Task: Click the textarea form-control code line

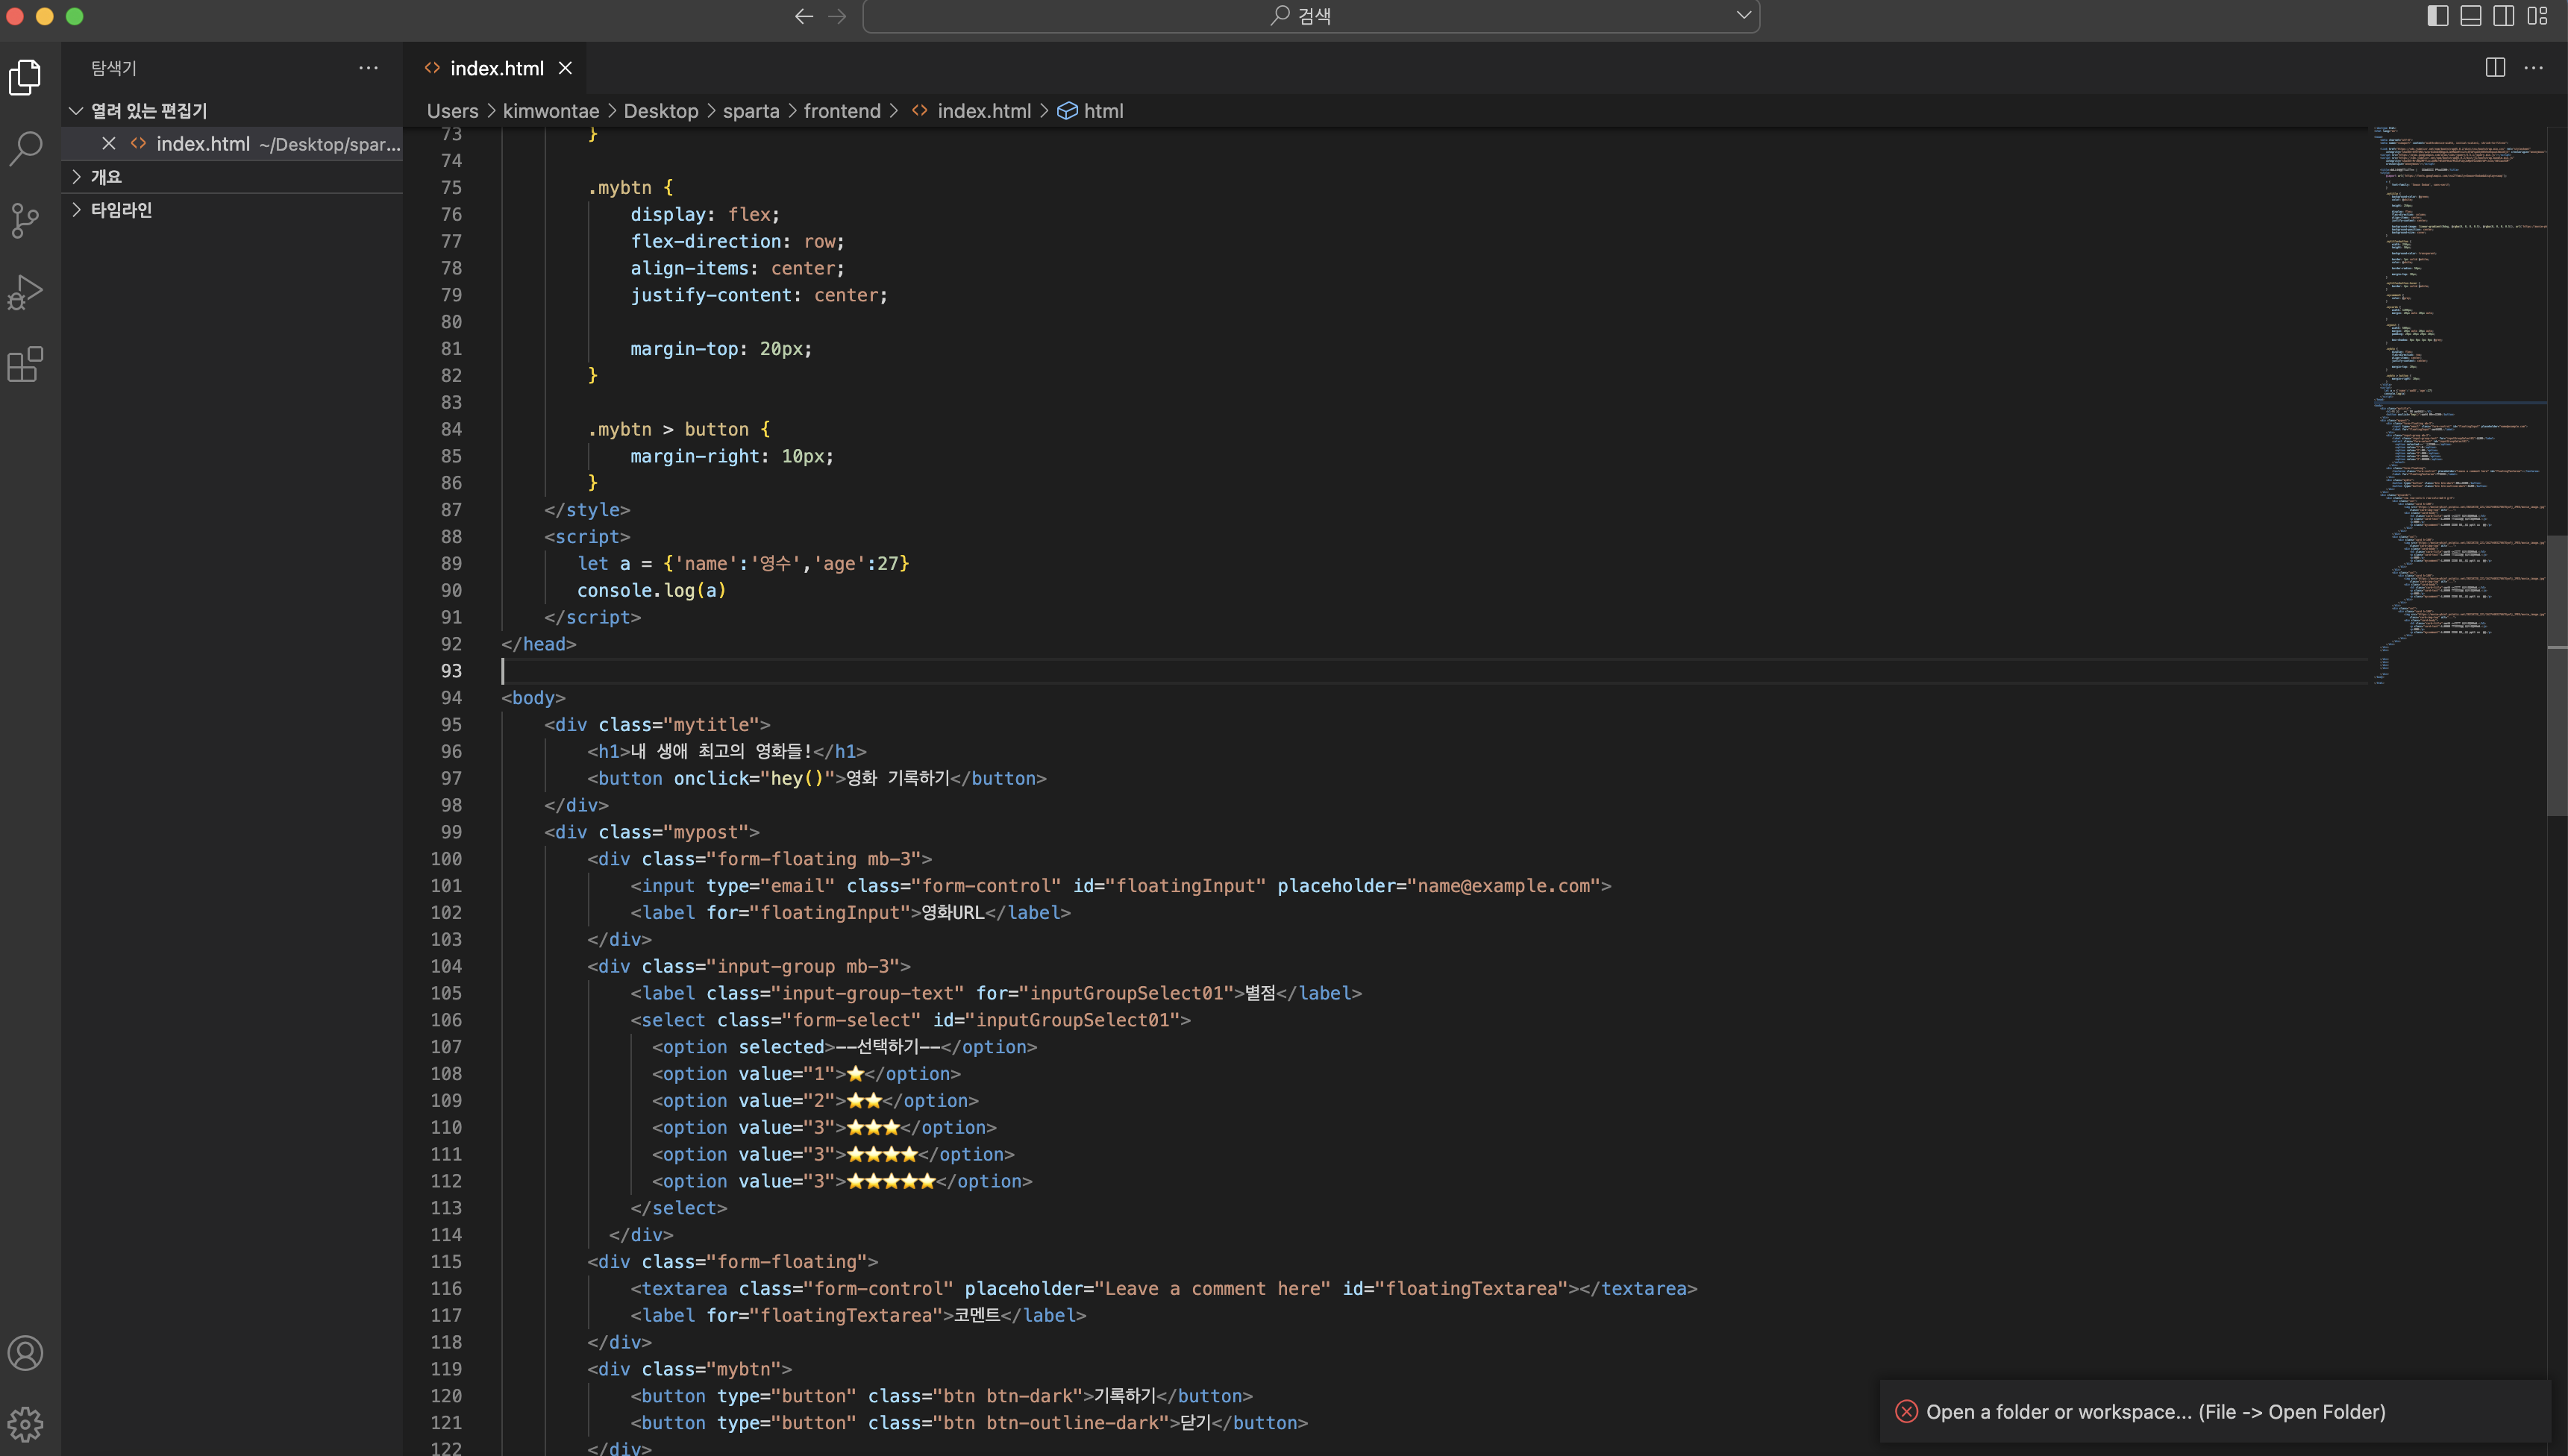Action: (x=1164, y=1289)
